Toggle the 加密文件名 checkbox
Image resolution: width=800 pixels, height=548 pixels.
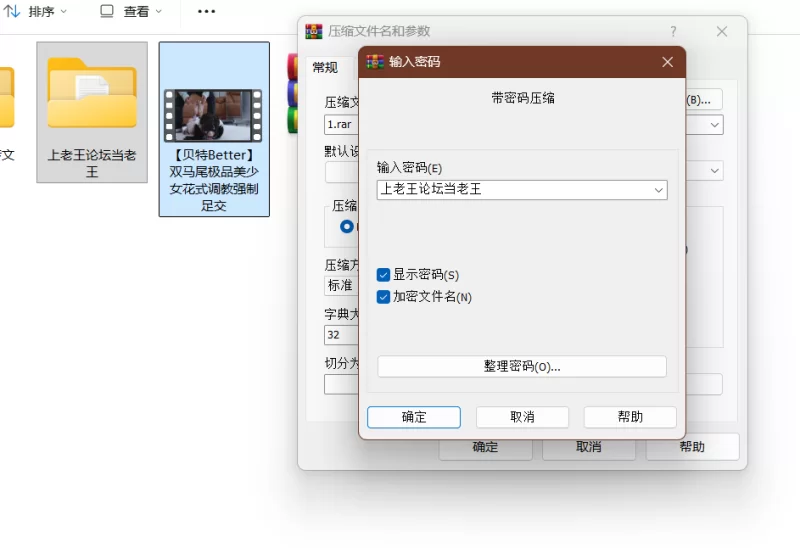pyautogui.click(x=384, y=297)
